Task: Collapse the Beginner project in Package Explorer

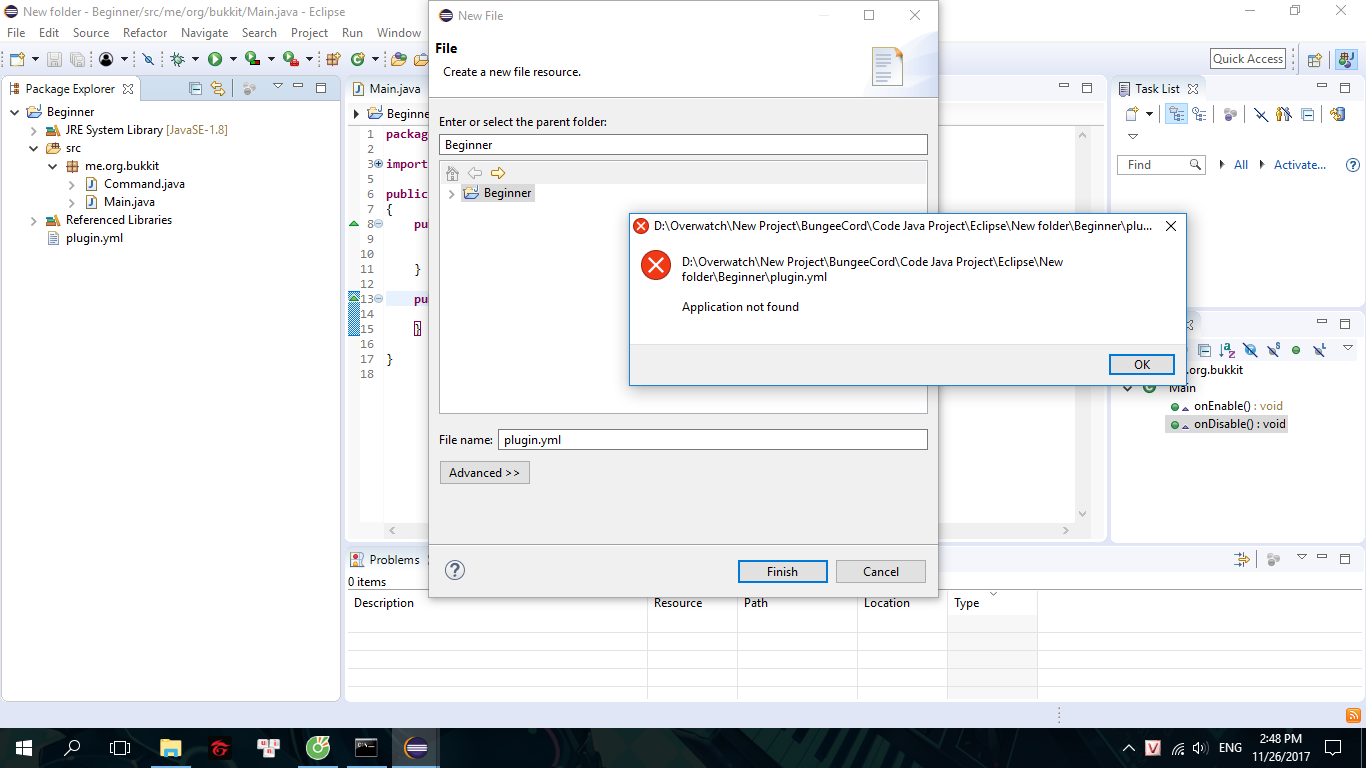Action: click(14, 112)
